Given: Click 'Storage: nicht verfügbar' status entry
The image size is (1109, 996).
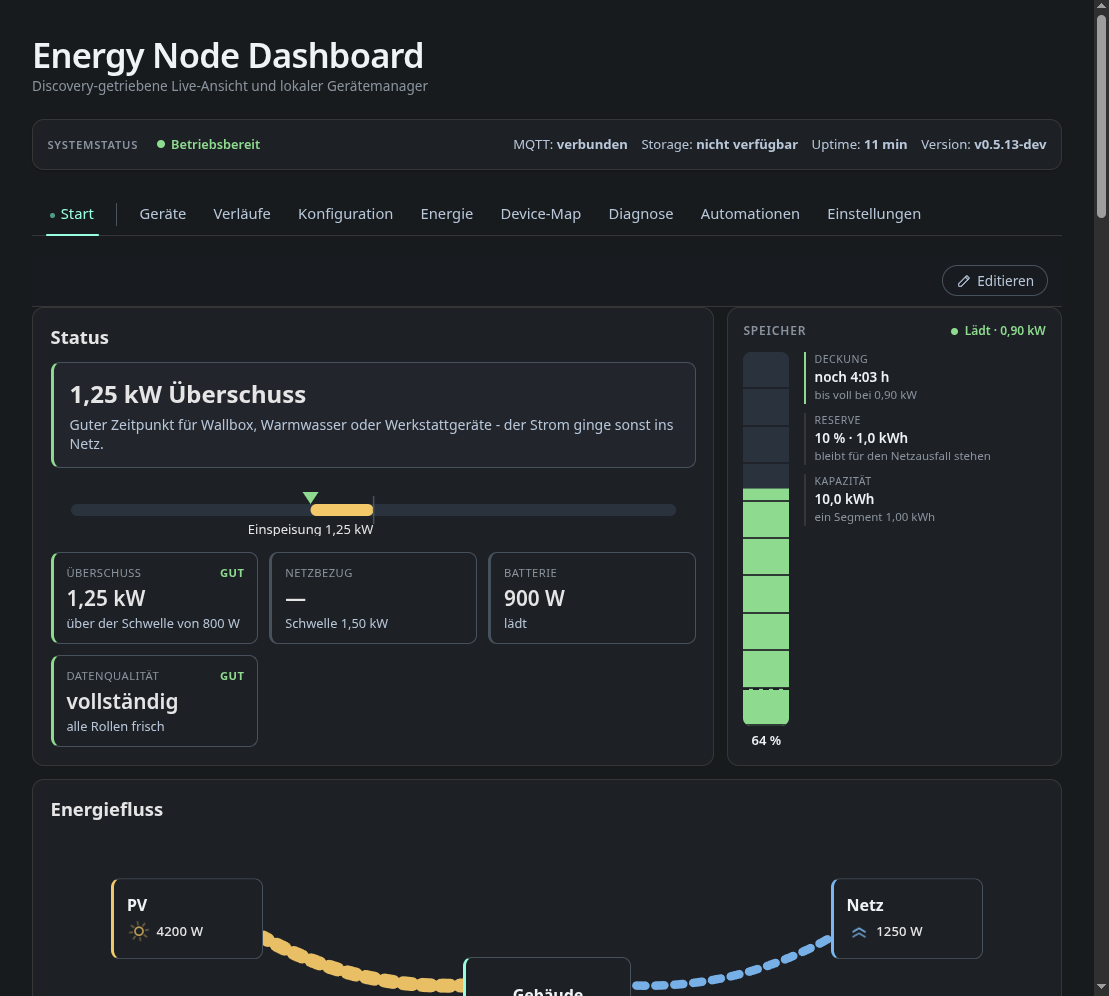Looking at the screenshot, I should pyautogui.click(x=719, y=144).
